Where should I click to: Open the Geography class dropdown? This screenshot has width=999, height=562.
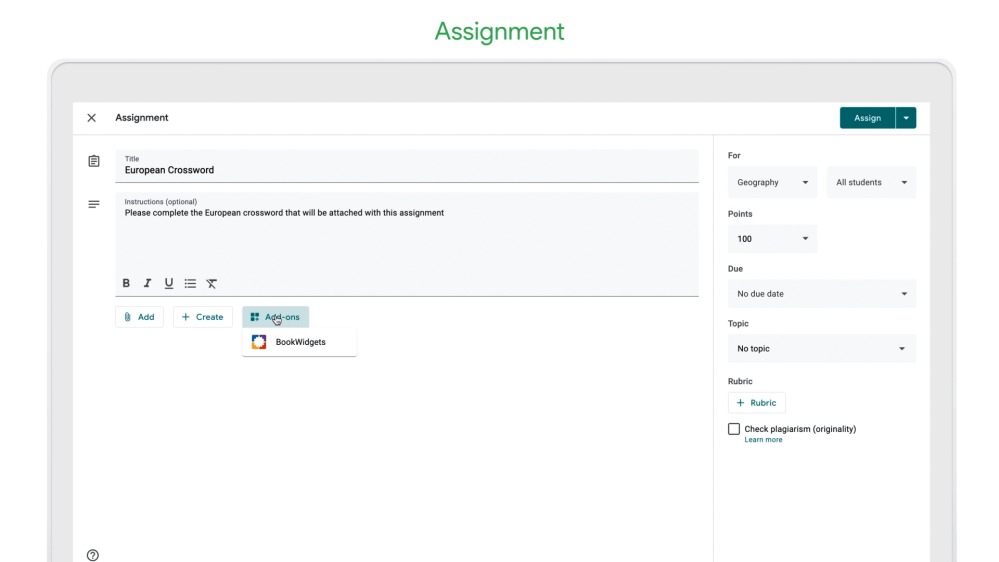point(772,183)
